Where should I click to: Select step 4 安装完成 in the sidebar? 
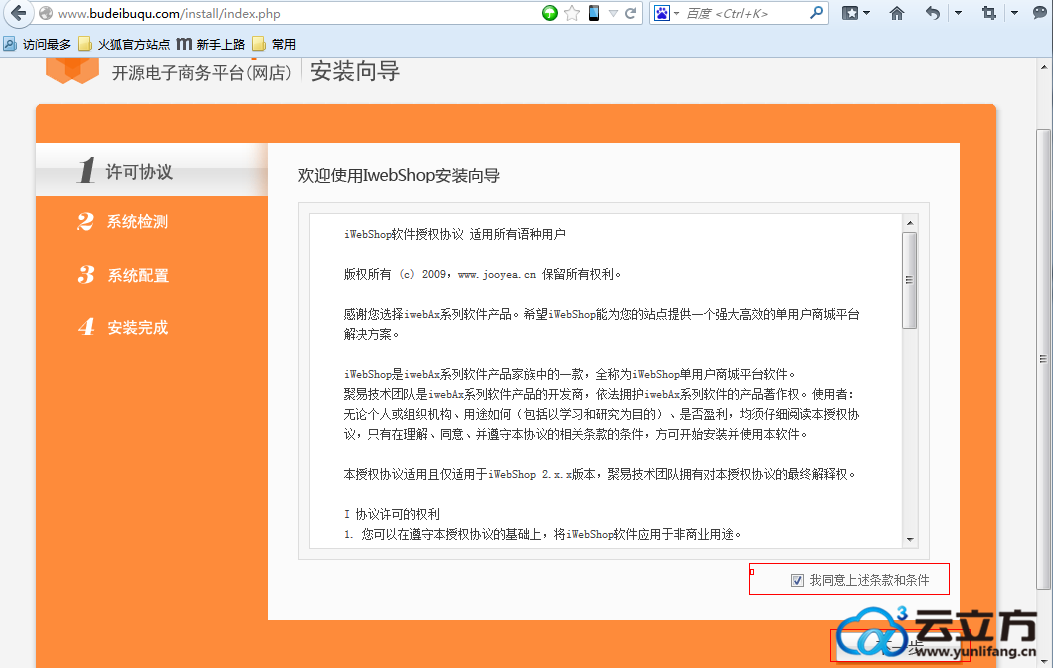pos(124,327)
